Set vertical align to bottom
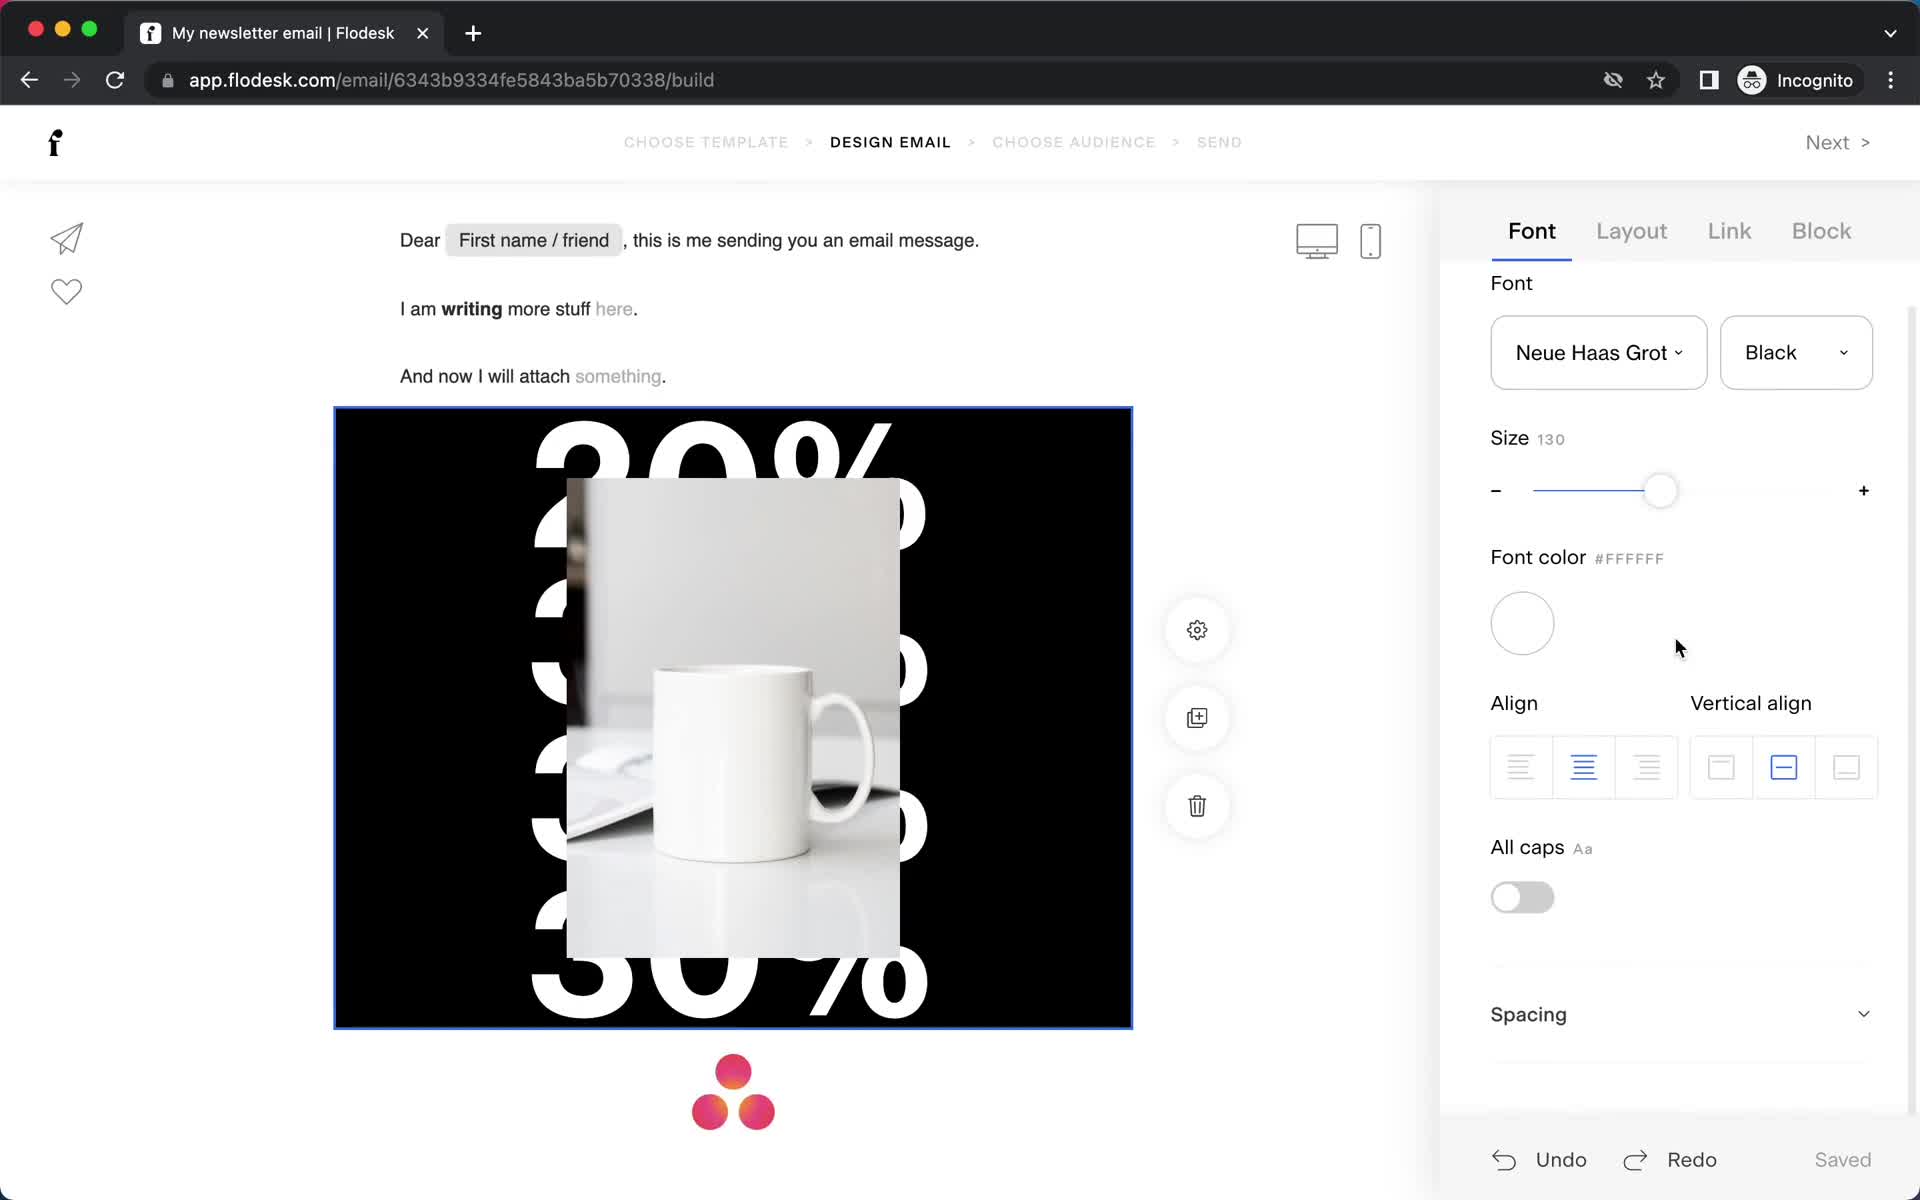Screen dimensions: 1920x1200 pyautogui.click(x=1845, y=767)
